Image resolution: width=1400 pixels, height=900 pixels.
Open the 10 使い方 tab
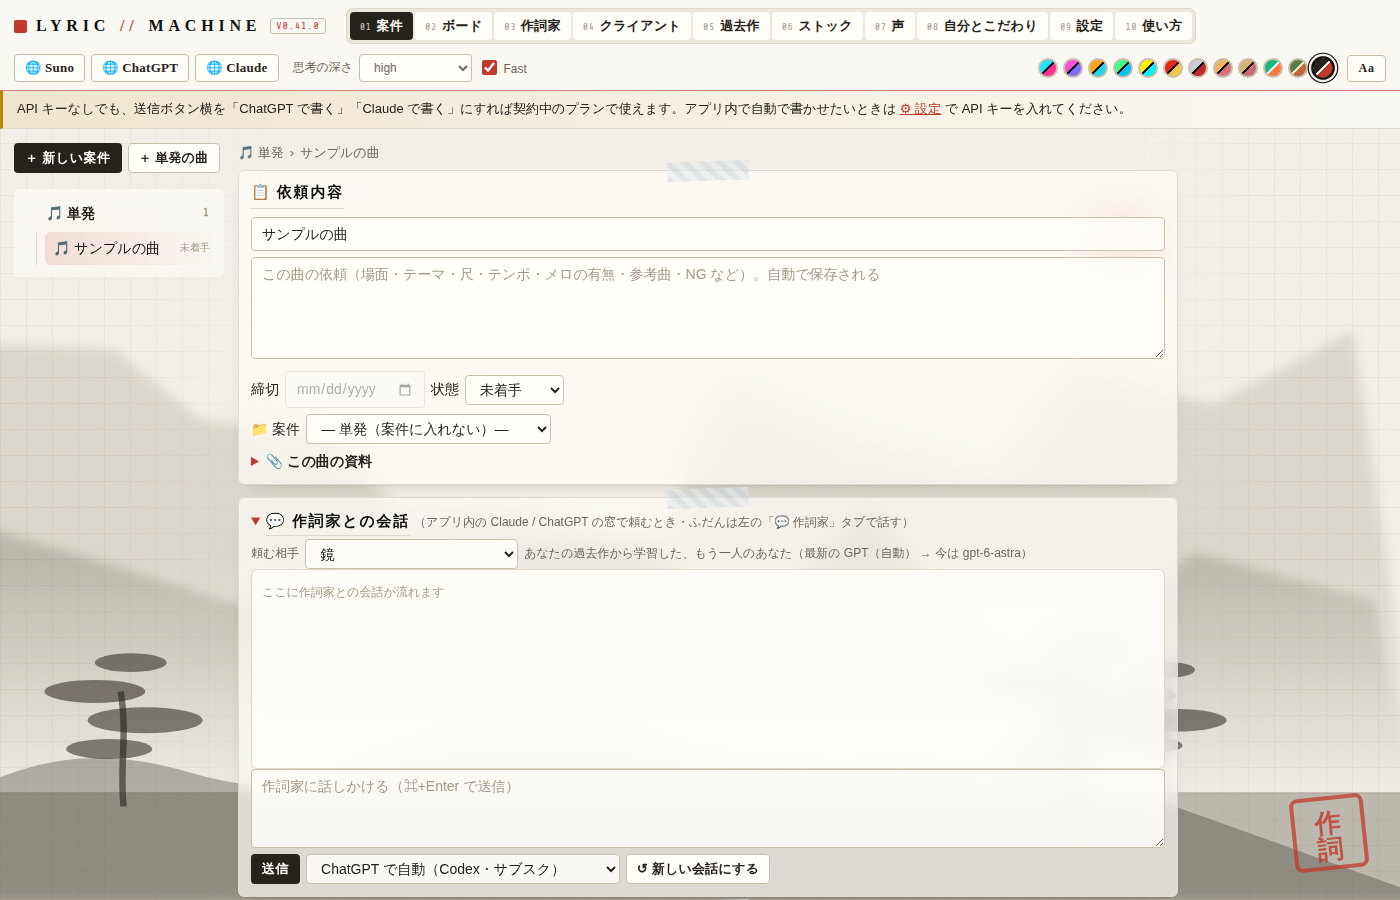click(1153, 26)
